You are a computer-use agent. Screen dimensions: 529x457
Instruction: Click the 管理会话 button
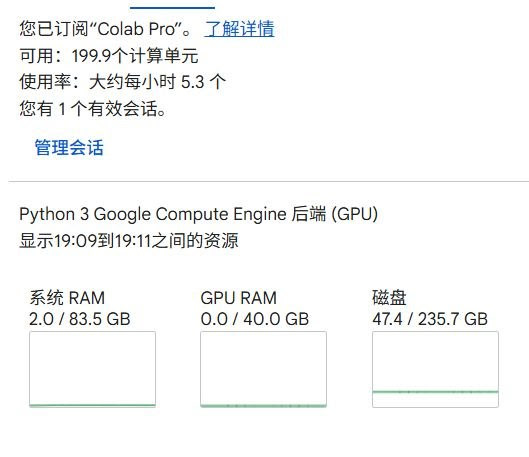click(x=69, y=148)
